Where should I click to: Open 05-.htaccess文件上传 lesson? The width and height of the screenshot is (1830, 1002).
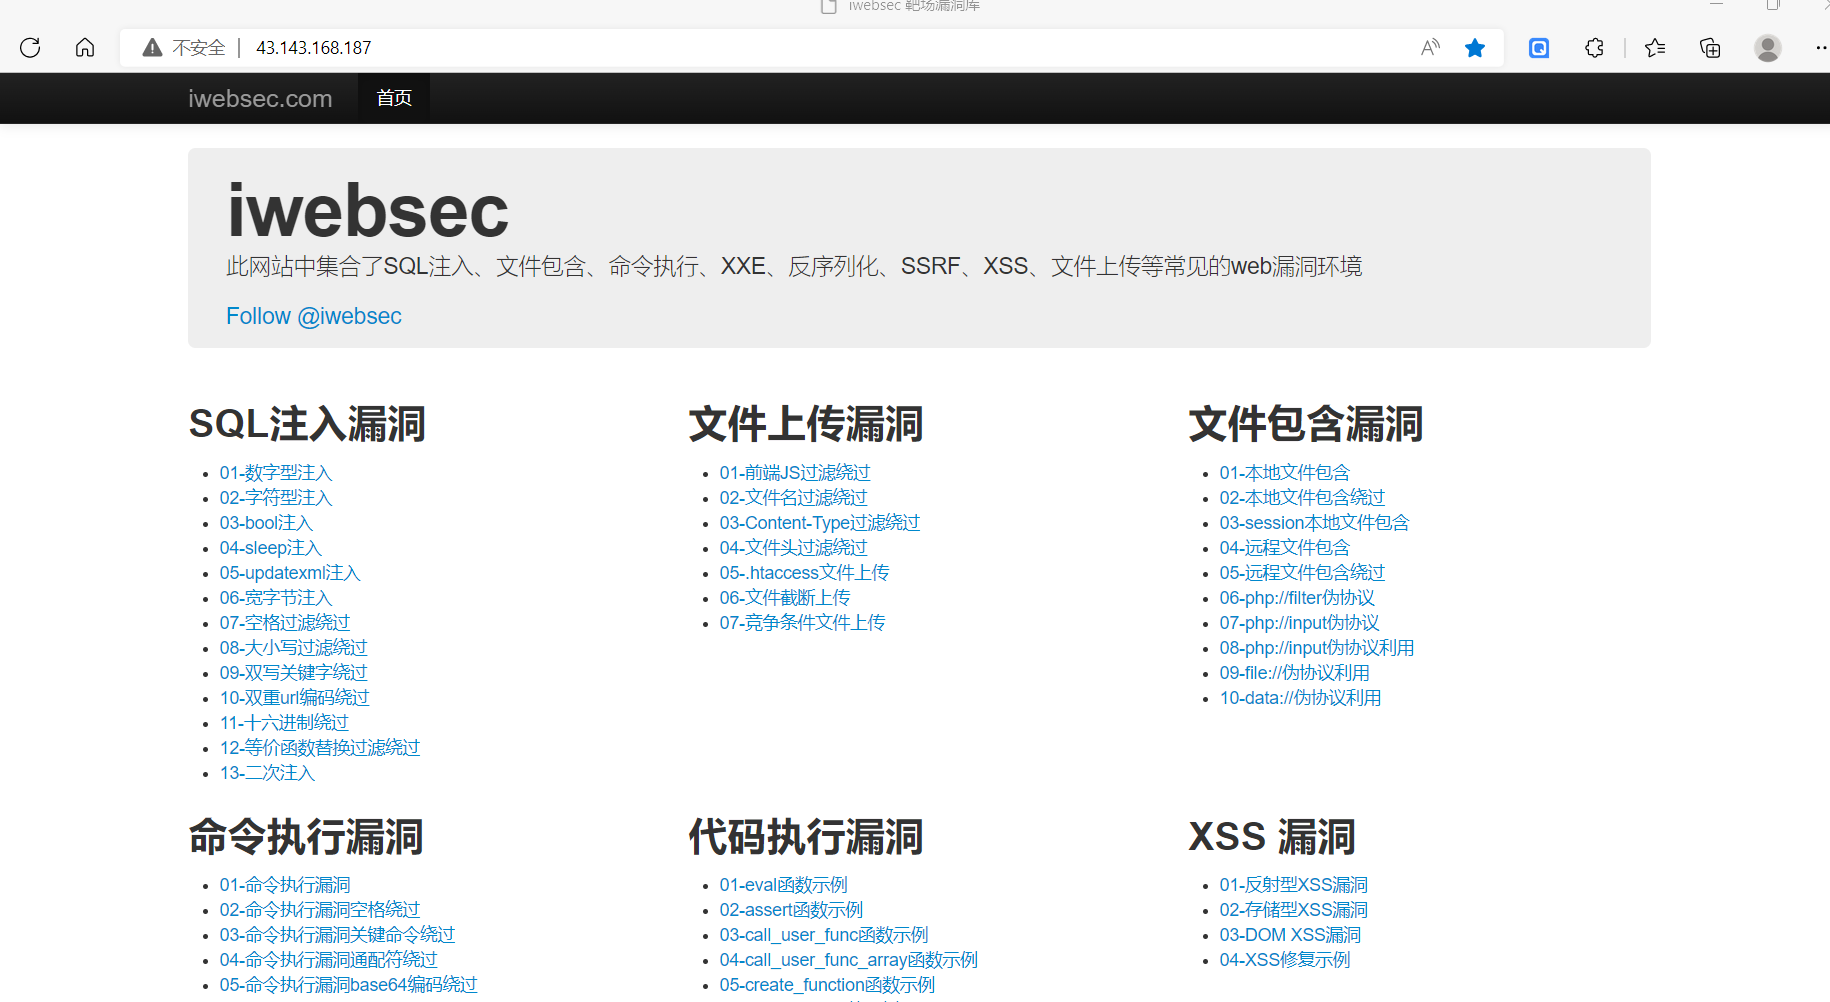805,573
